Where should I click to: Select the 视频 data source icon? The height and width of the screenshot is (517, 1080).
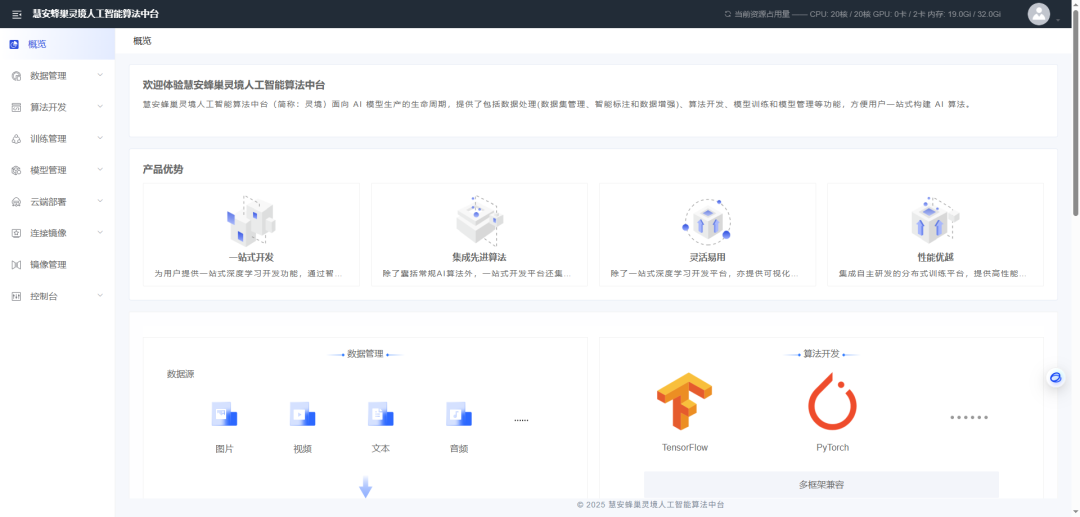coord(302,414)
